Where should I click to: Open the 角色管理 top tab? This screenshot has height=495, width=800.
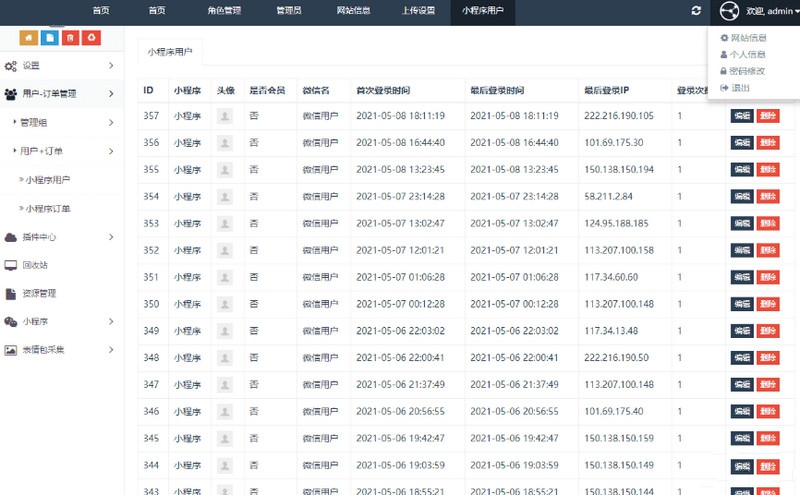tap(224, 10)
